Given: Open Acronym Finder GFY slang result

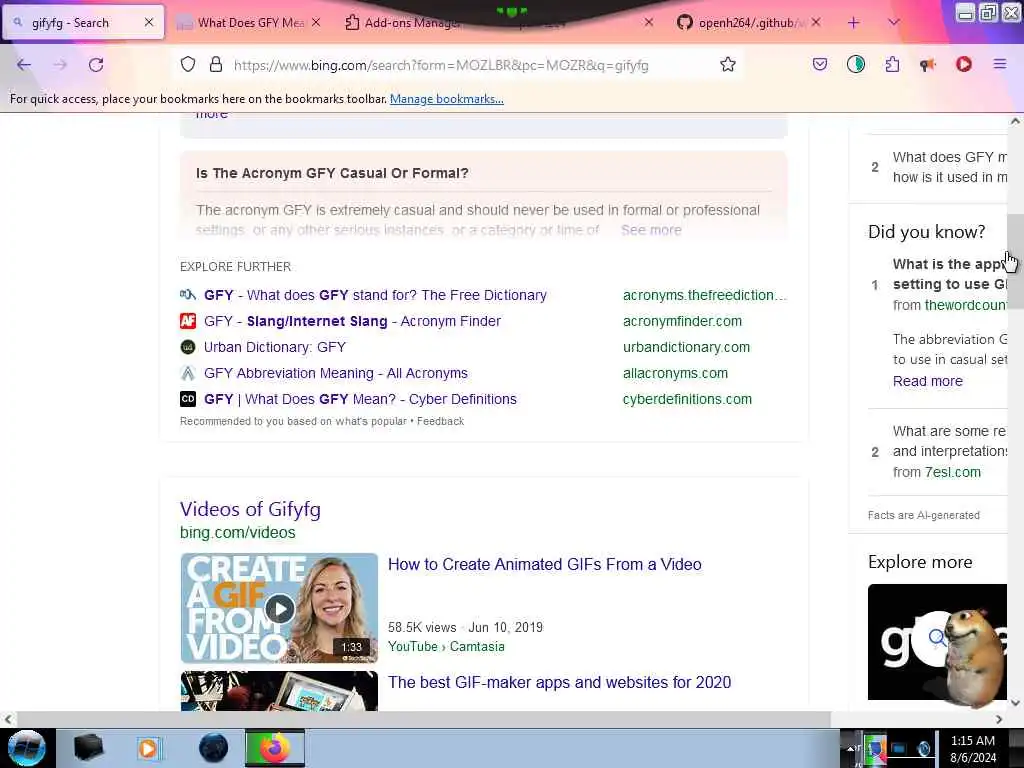Looking at the screenshot, I should 353,321.
